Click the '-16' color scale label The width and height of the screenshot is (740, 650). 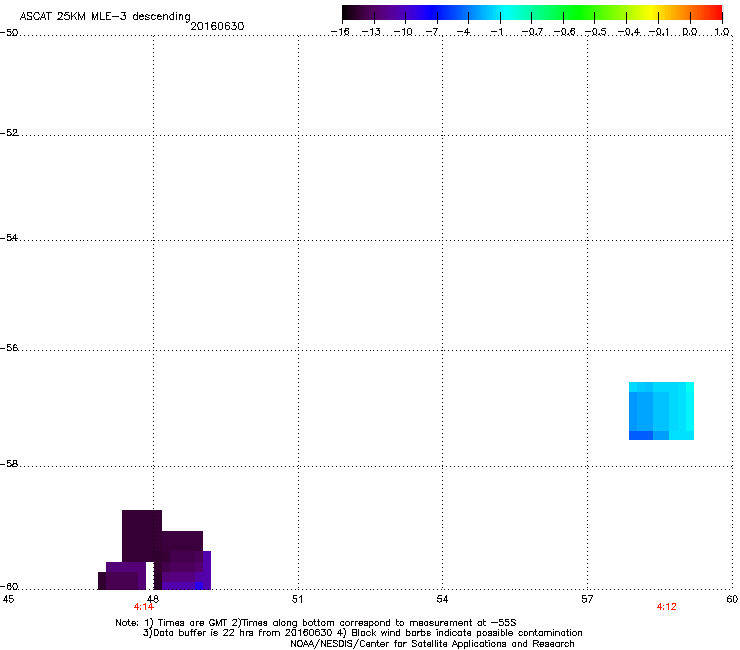pyautogui.click(x=340, y=32)
